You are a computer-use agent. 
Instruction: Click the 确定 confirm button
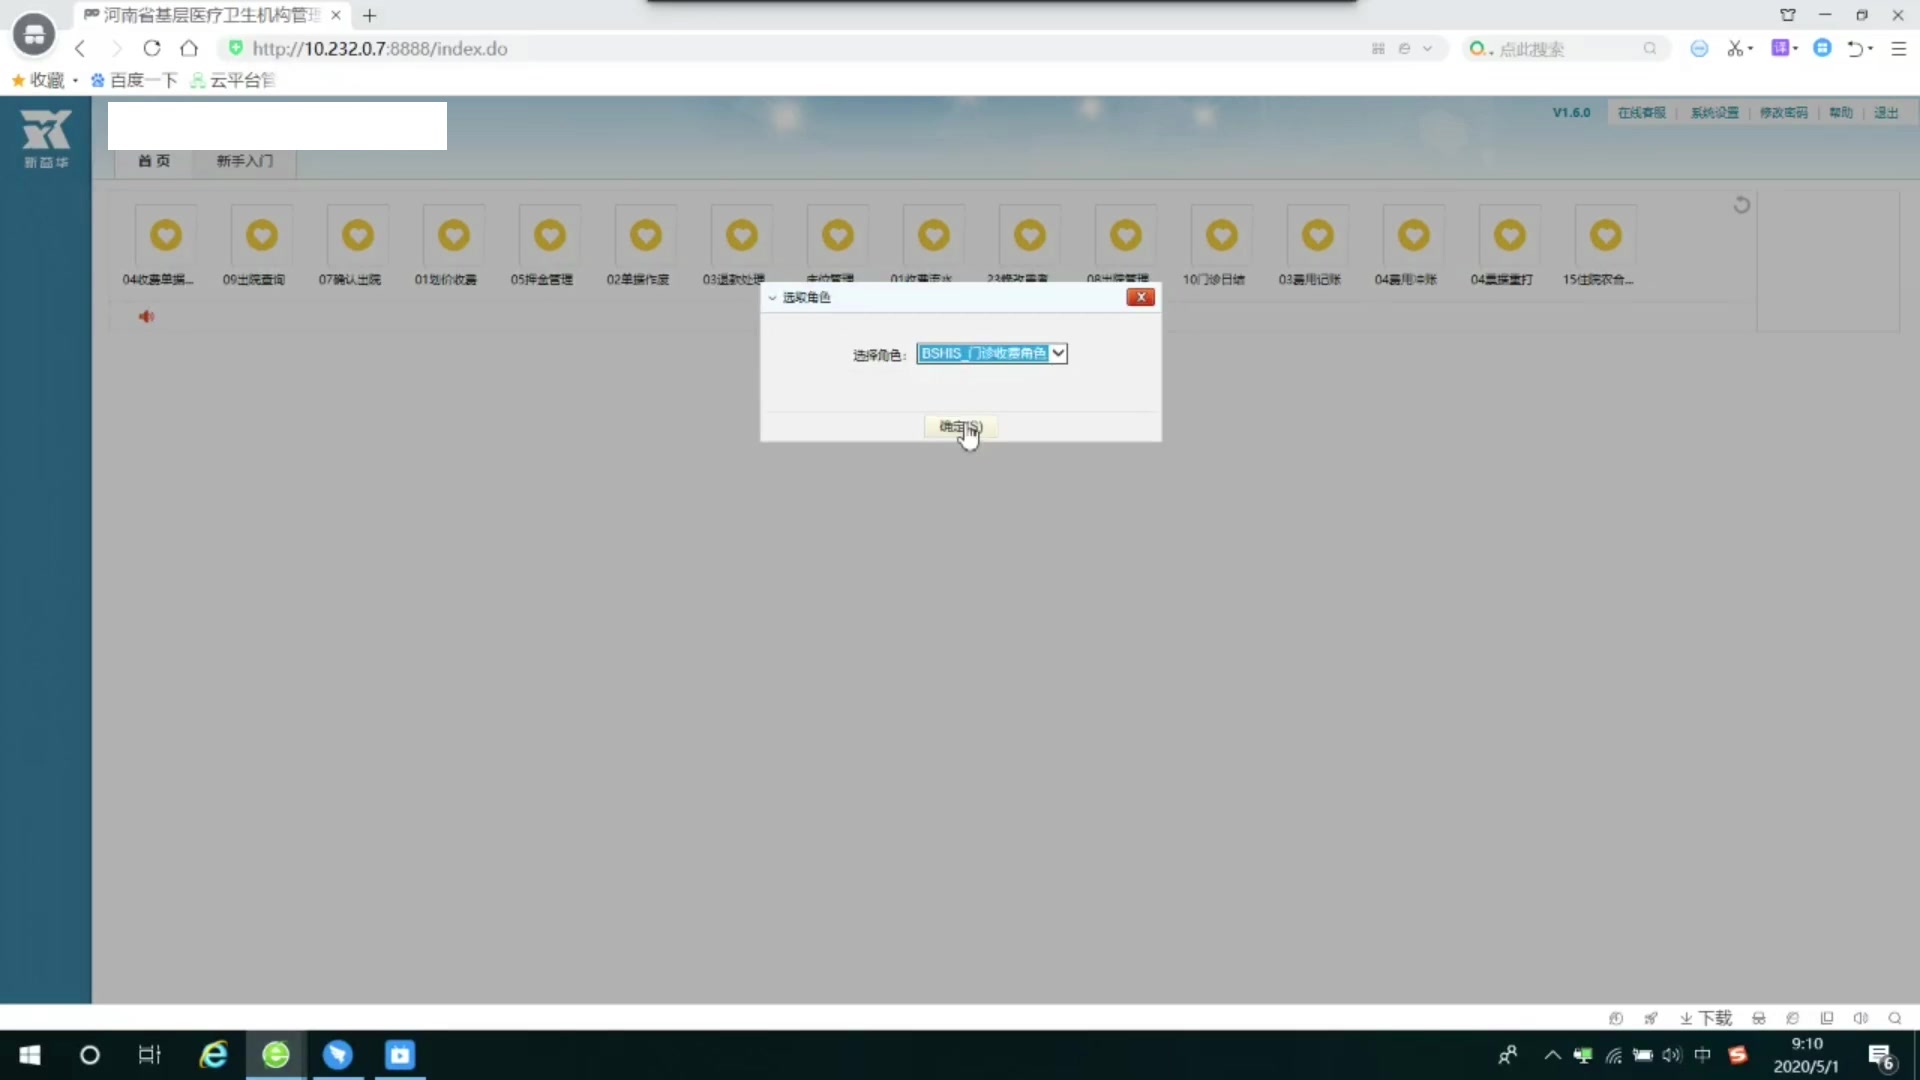961,427
